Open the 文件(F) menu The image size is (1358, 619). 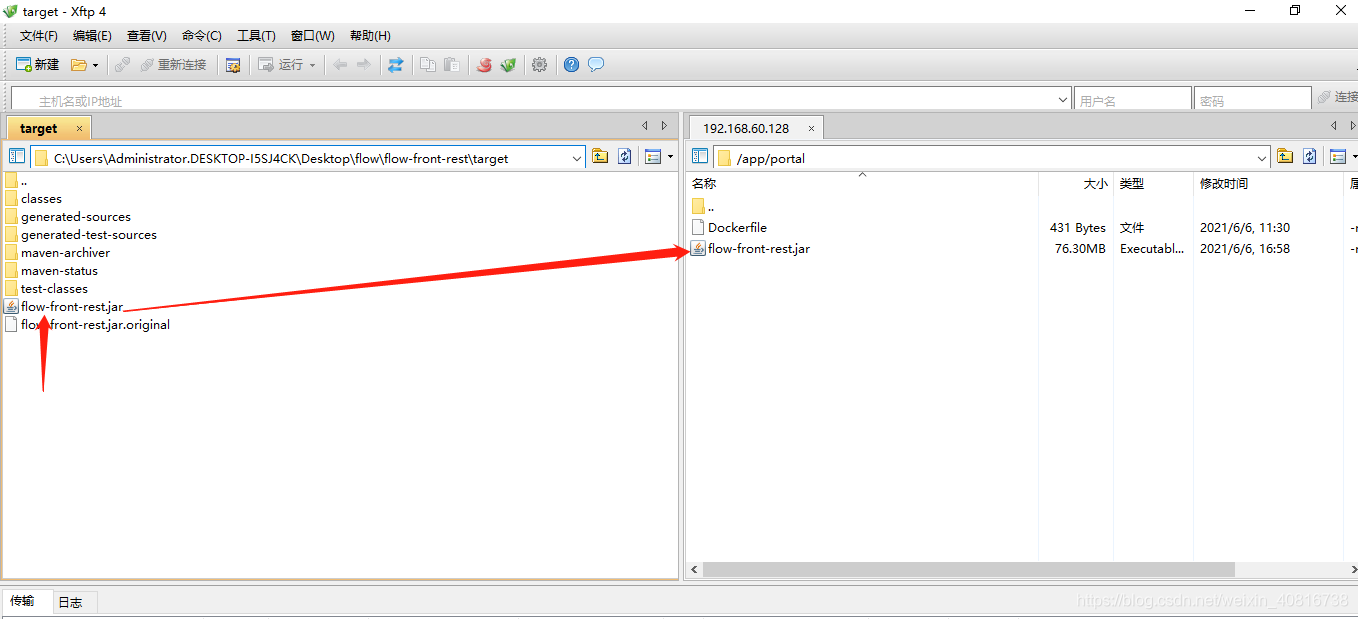[39, 36]
